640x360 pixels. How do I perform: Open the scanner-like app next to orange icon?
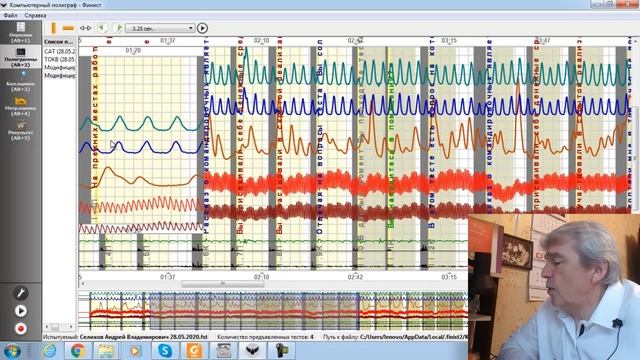(223, 351)
